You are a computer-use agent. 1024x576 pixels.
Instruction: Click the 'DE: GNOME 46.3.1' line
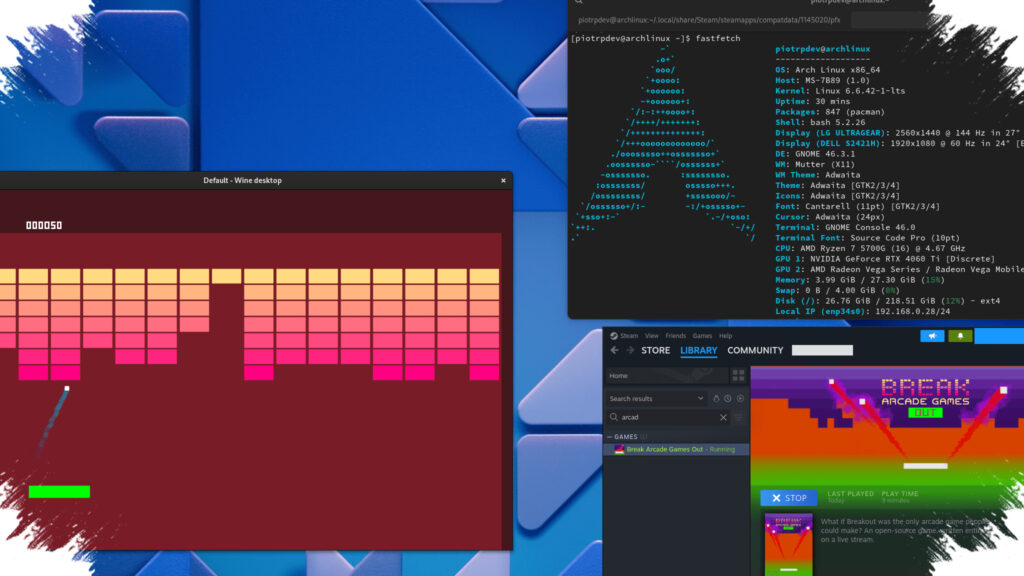coord(815,153)
